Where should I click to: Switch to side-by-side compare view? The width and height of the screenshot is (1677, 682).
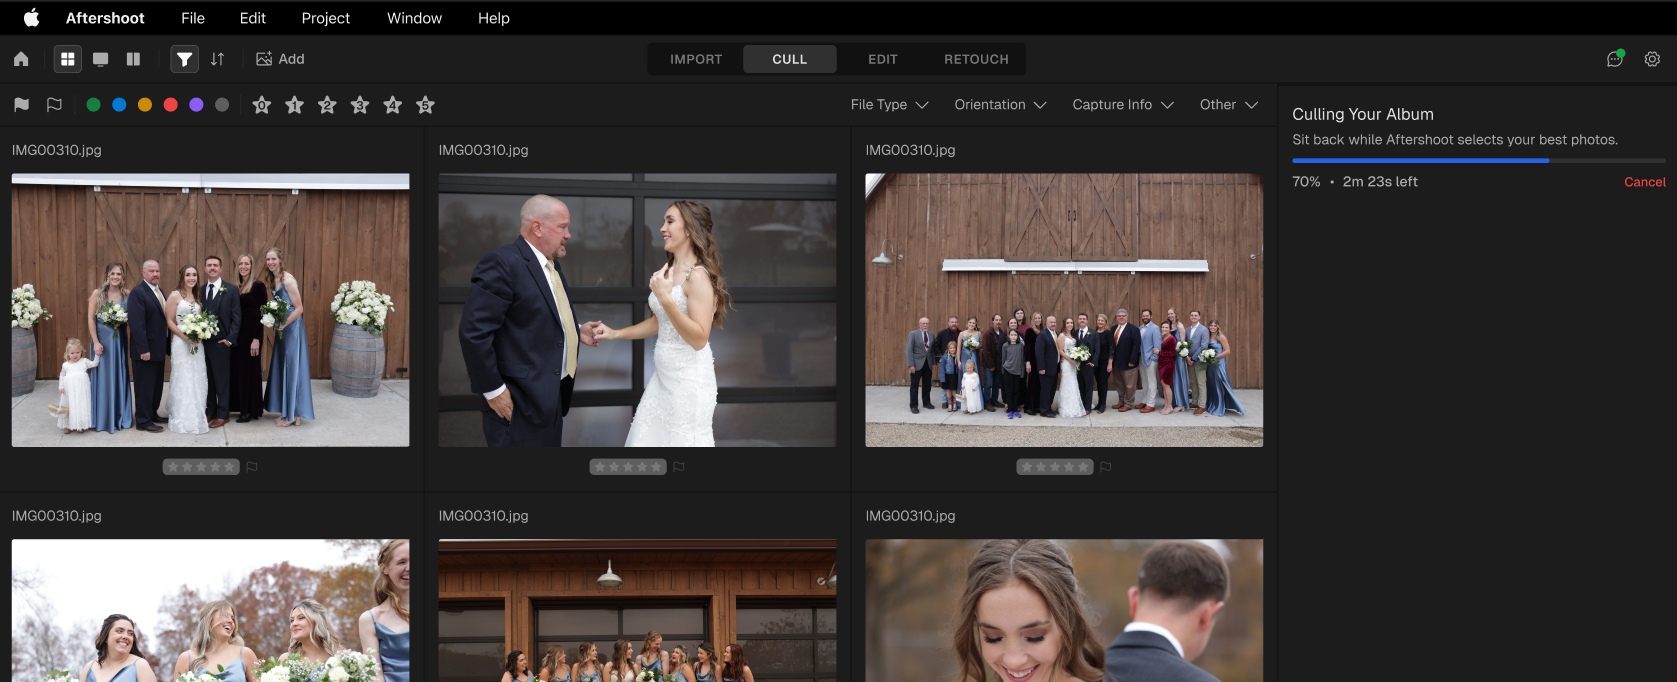tap(133, 59)
